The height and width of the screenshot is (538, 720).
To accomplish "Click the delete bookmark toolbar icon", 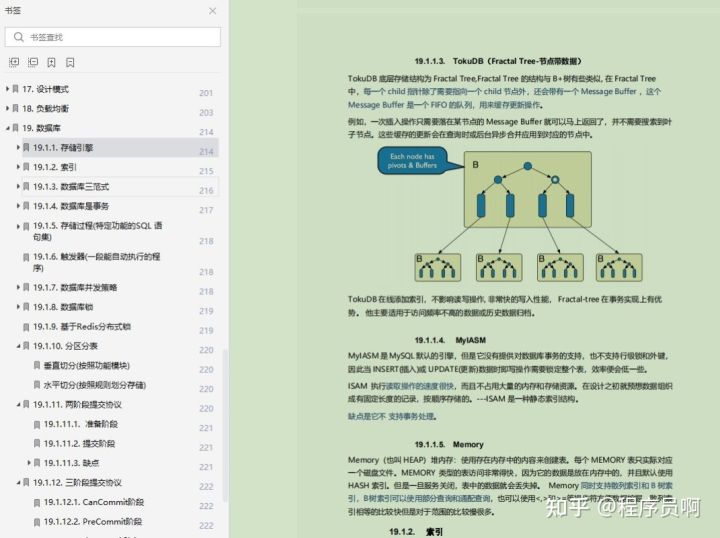I will [70, 62].
